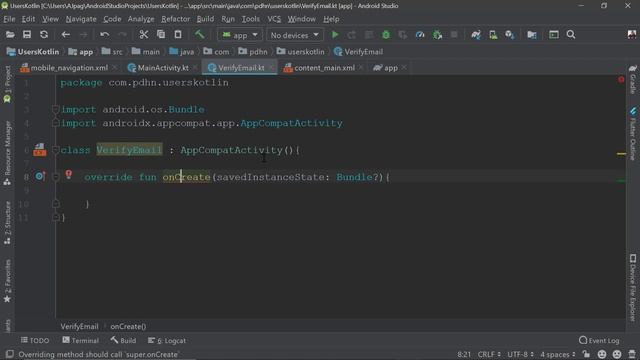The height and width of the screenshot is (360, 640).
Task: Close the VerifyEmail.kt tab
Action: tap(271, 68)
